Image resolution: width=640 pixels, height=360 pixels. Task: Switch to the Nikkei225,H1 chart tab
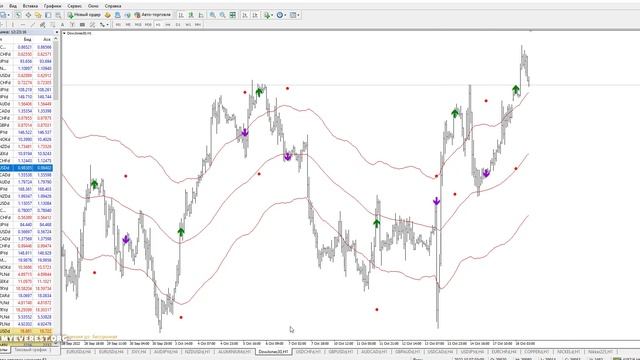point(600,351)
